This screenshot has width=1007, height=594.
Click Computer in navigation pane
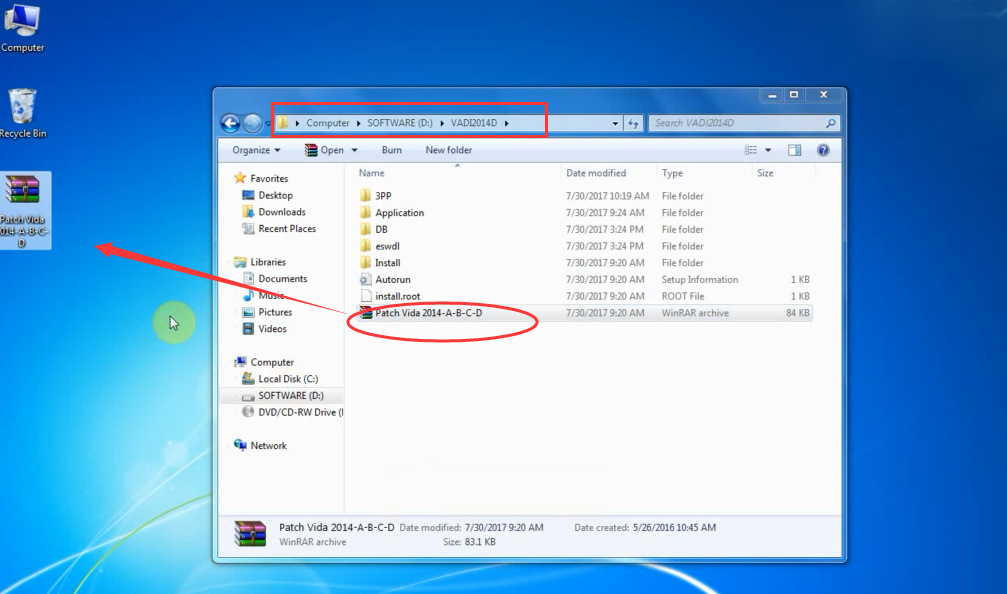click(x=272, y=362)
